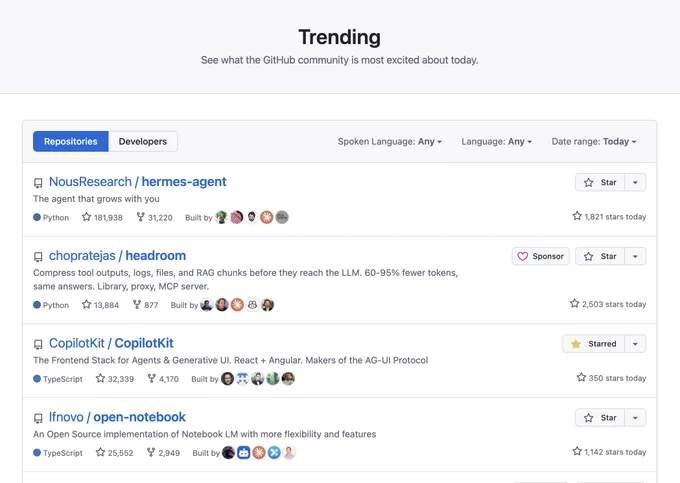The image size is (680, 483).
Task: Click the repo icon beside chopratejas / headroom
Action: pos(38,257)
